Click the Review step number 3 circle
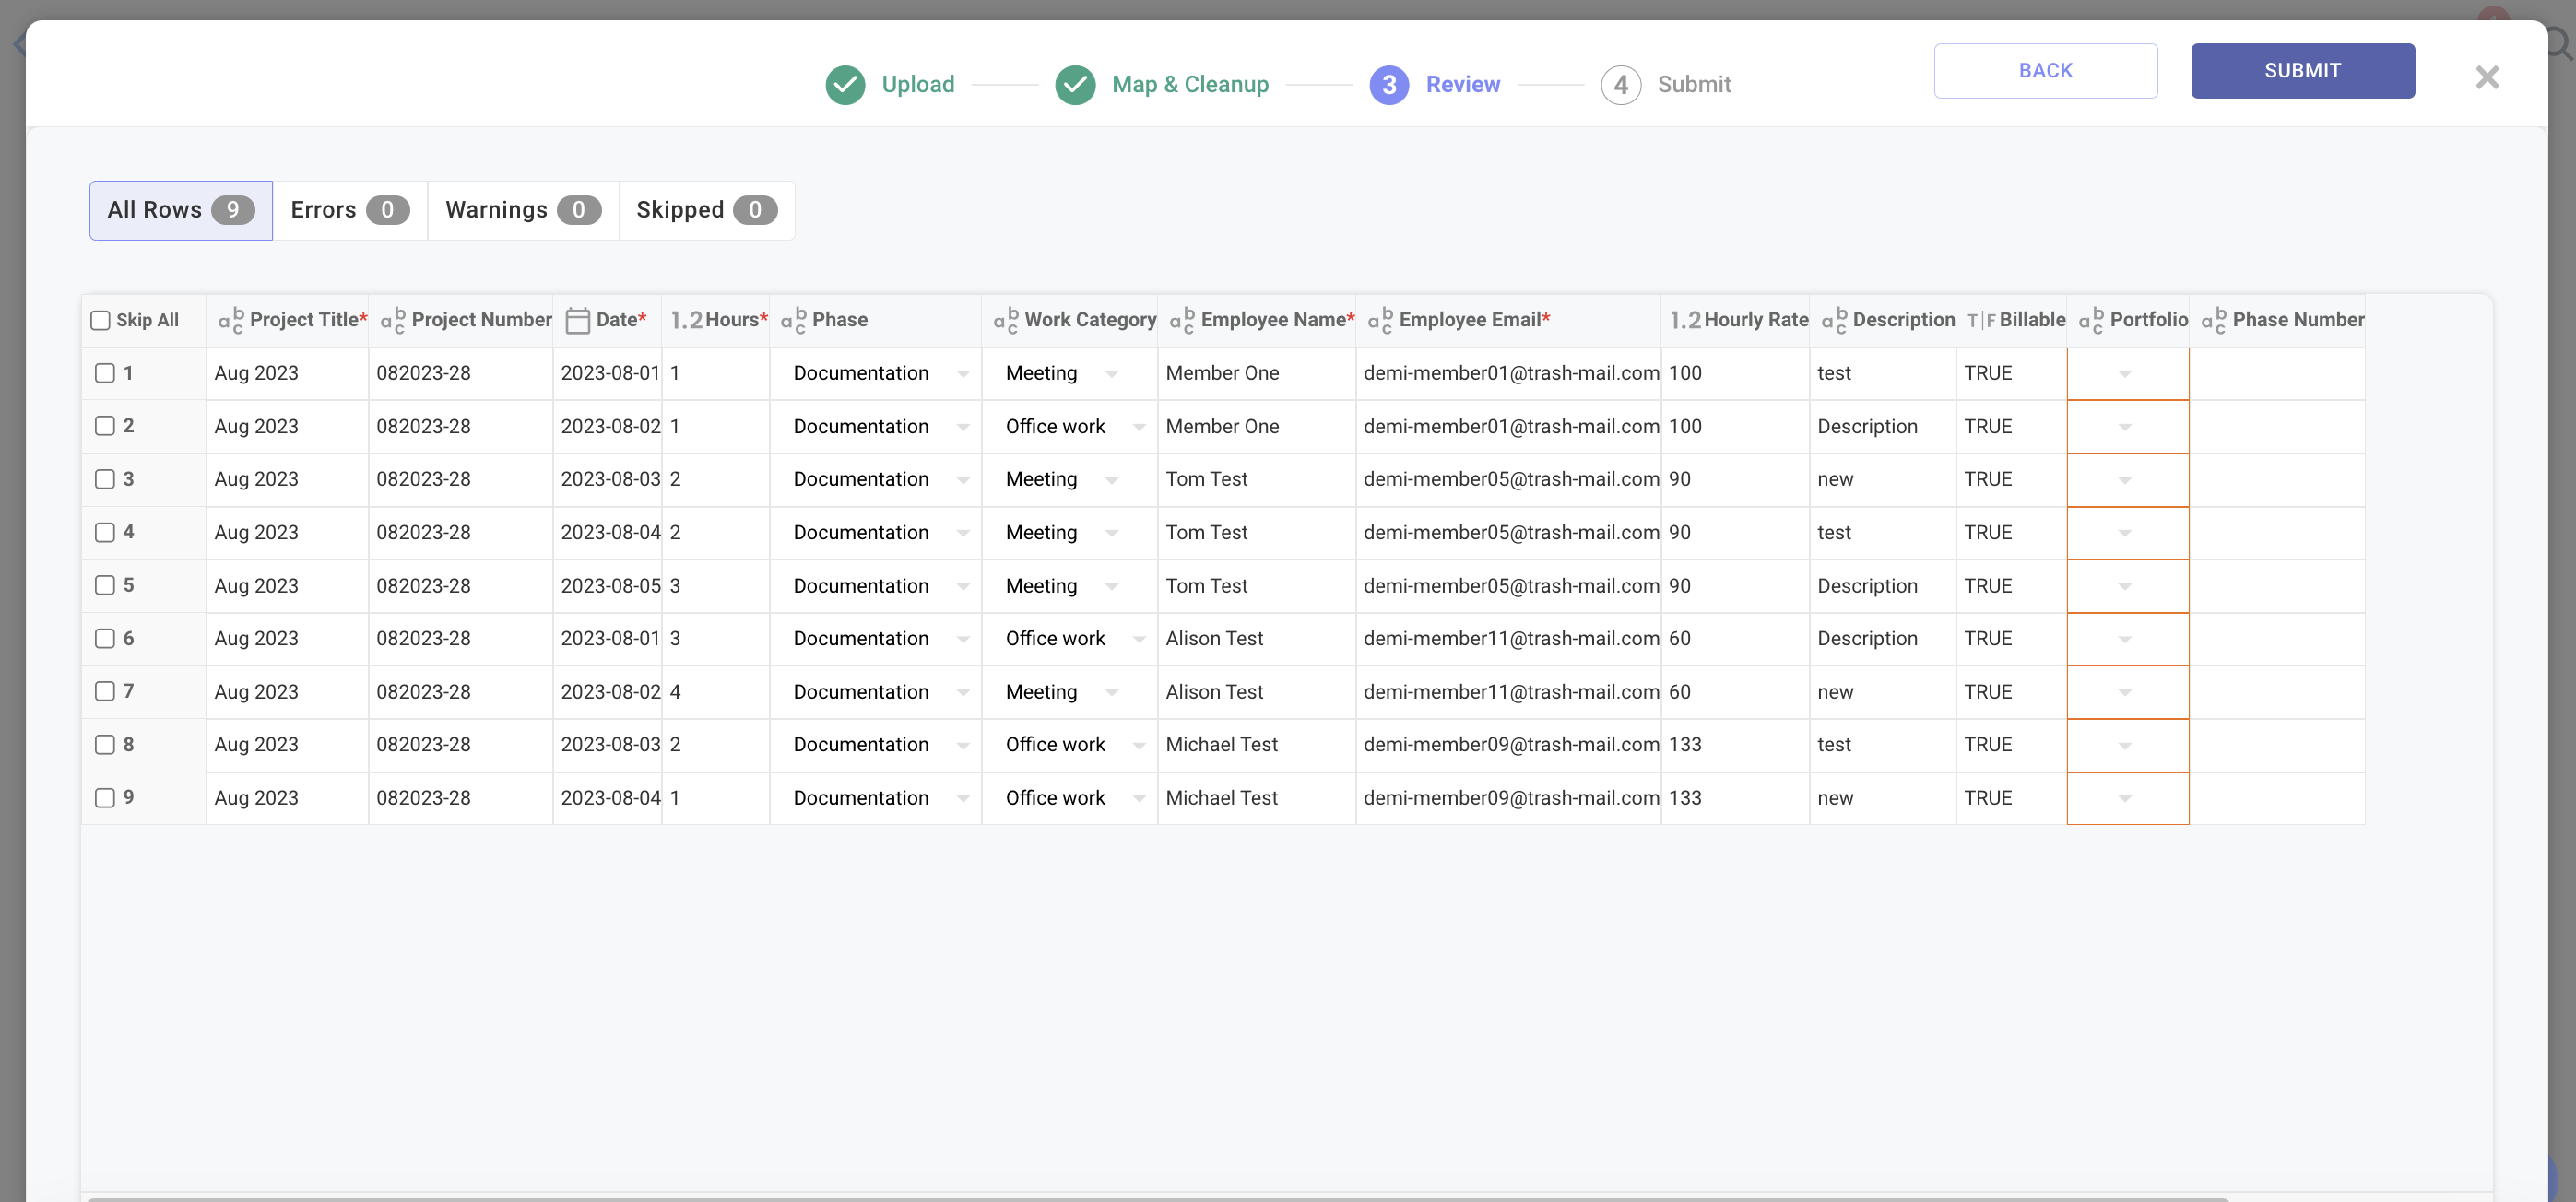2576x1202 pixels. pos(1389,85)
